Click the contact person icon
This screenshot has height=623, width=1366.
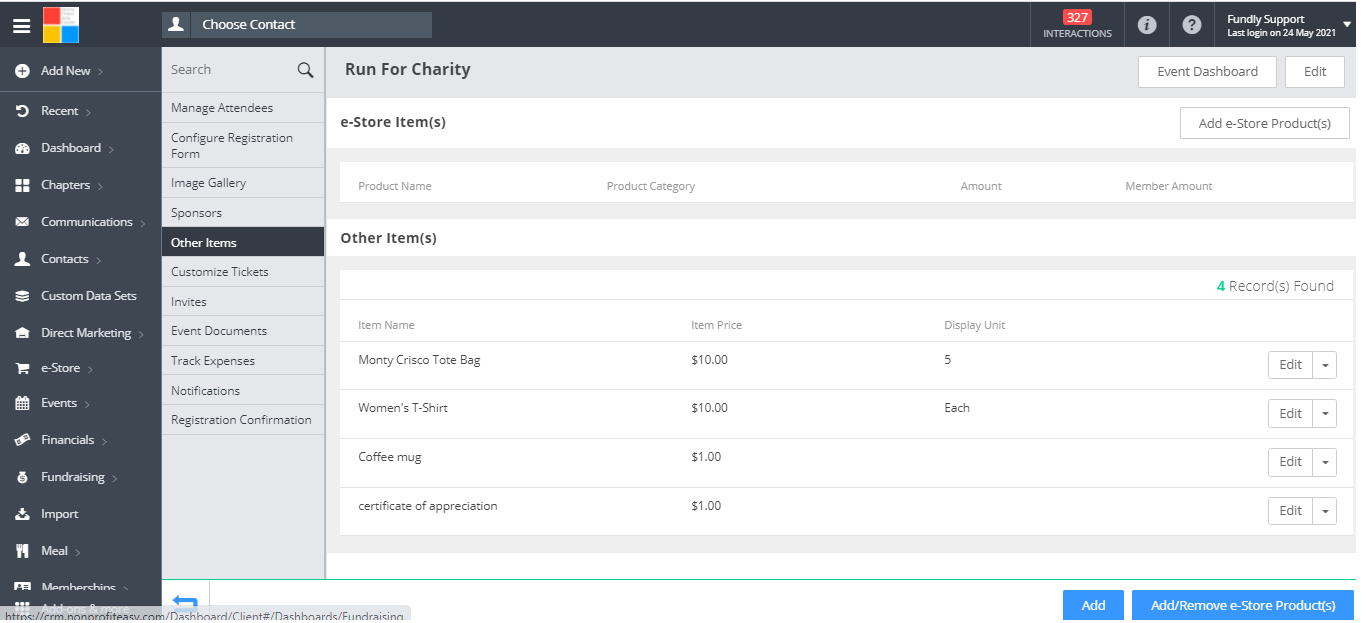coord(177,24)
